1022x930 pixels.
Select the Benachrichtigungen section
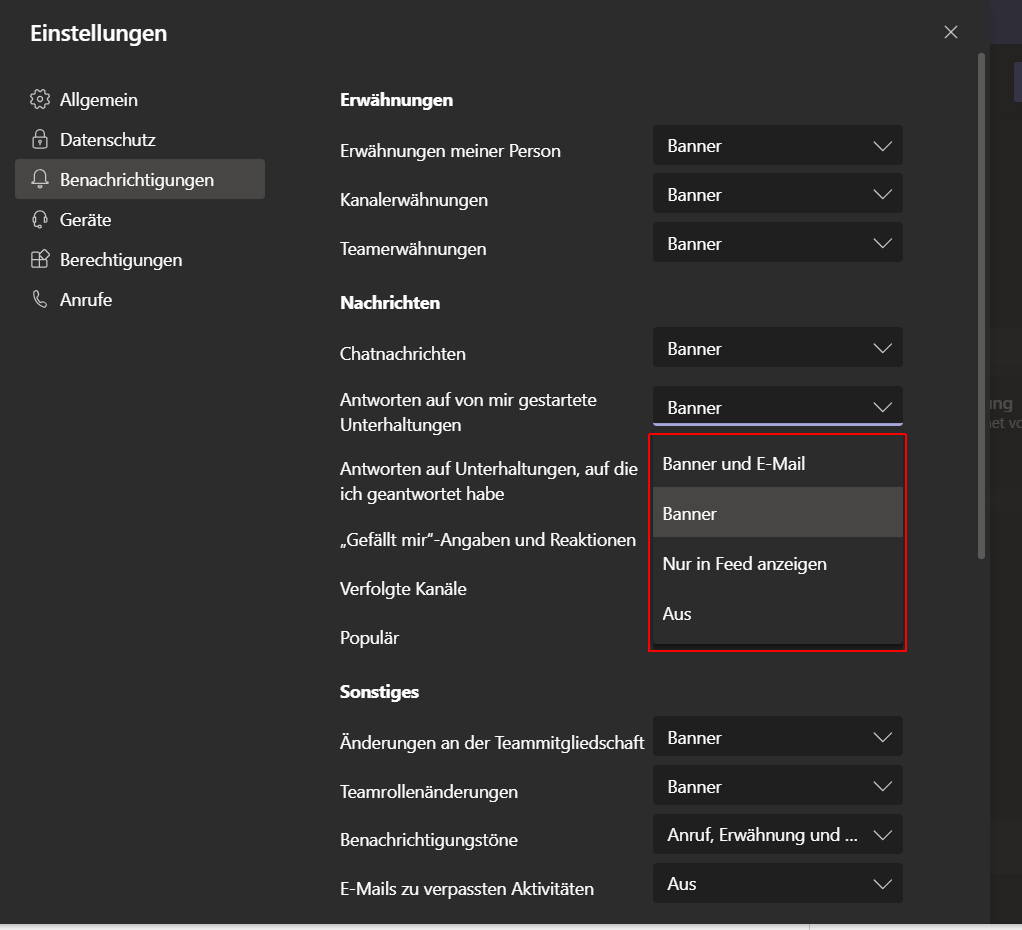click(139, 179)
